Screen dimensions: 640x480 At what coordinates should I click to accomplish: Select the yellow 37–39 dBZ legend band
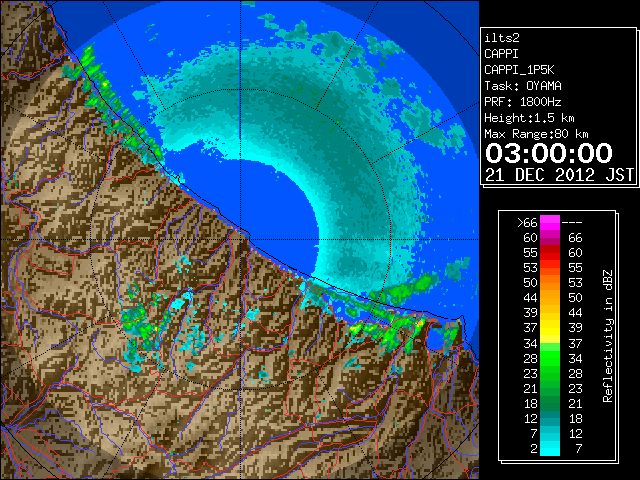[x=550, y=328]
